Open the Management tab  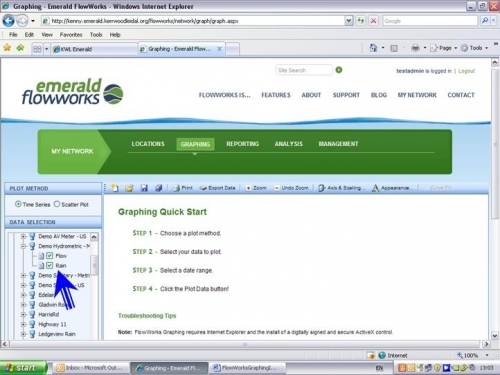click(338, 144)
